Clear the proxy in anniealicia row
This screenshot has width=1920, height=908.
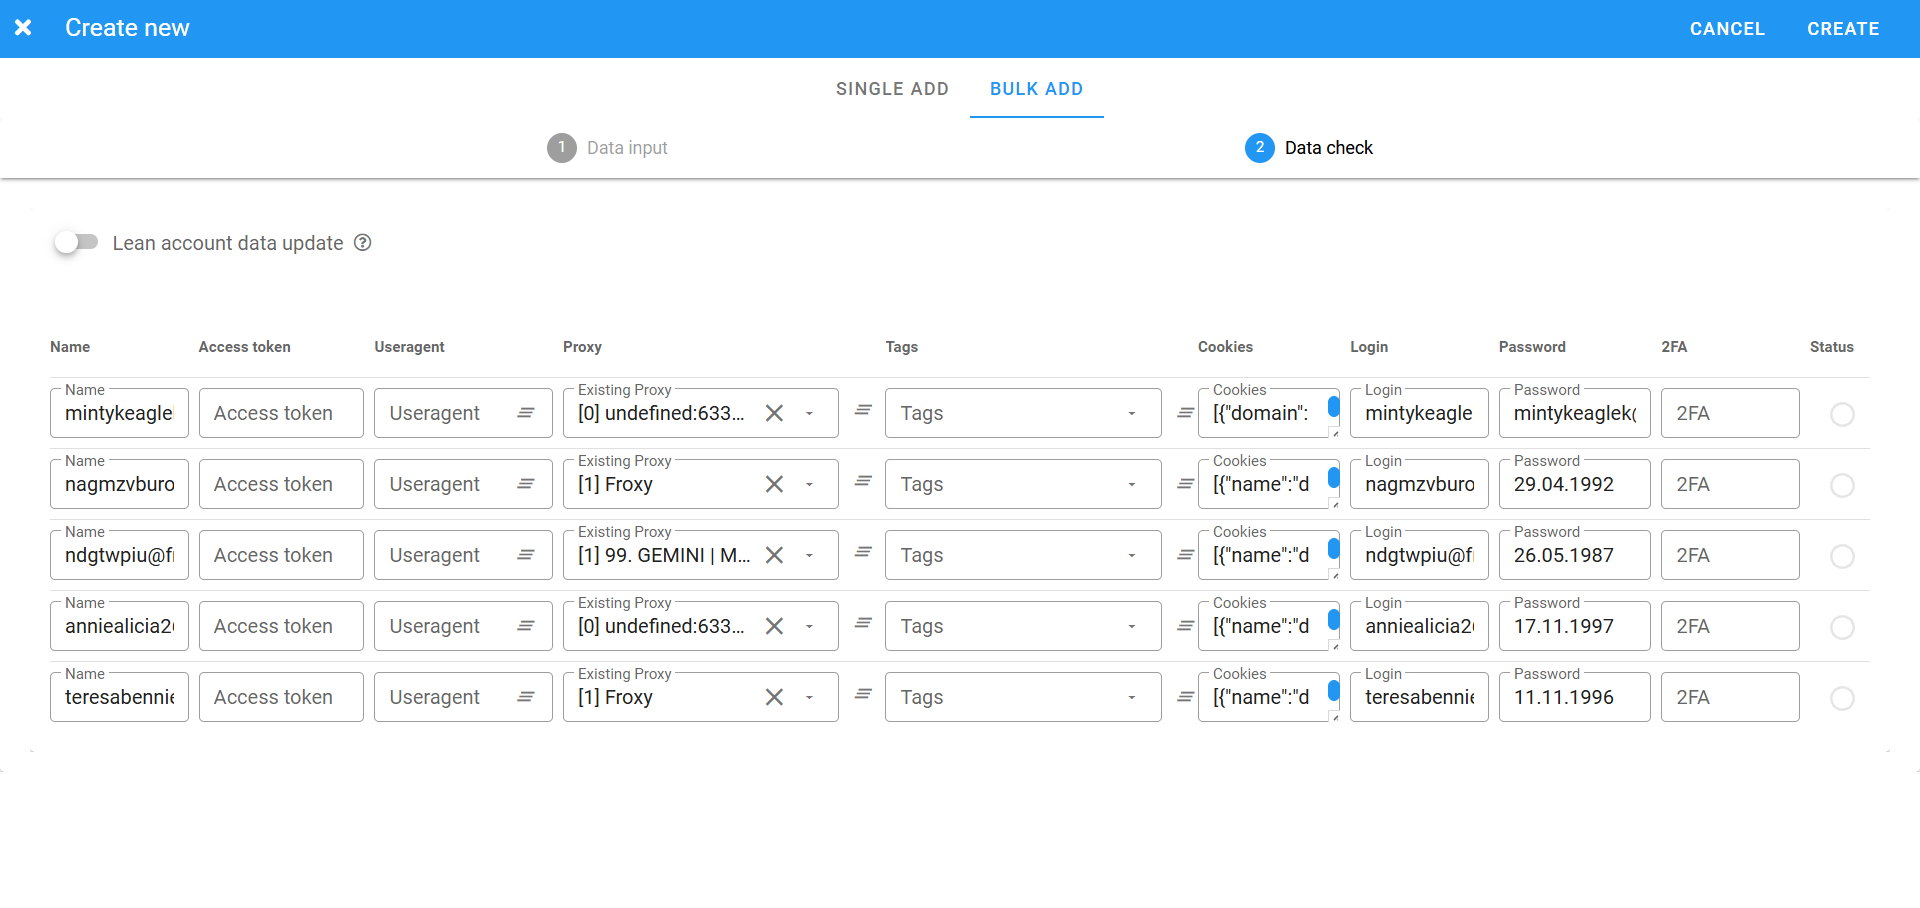click(x=774, y=626)
